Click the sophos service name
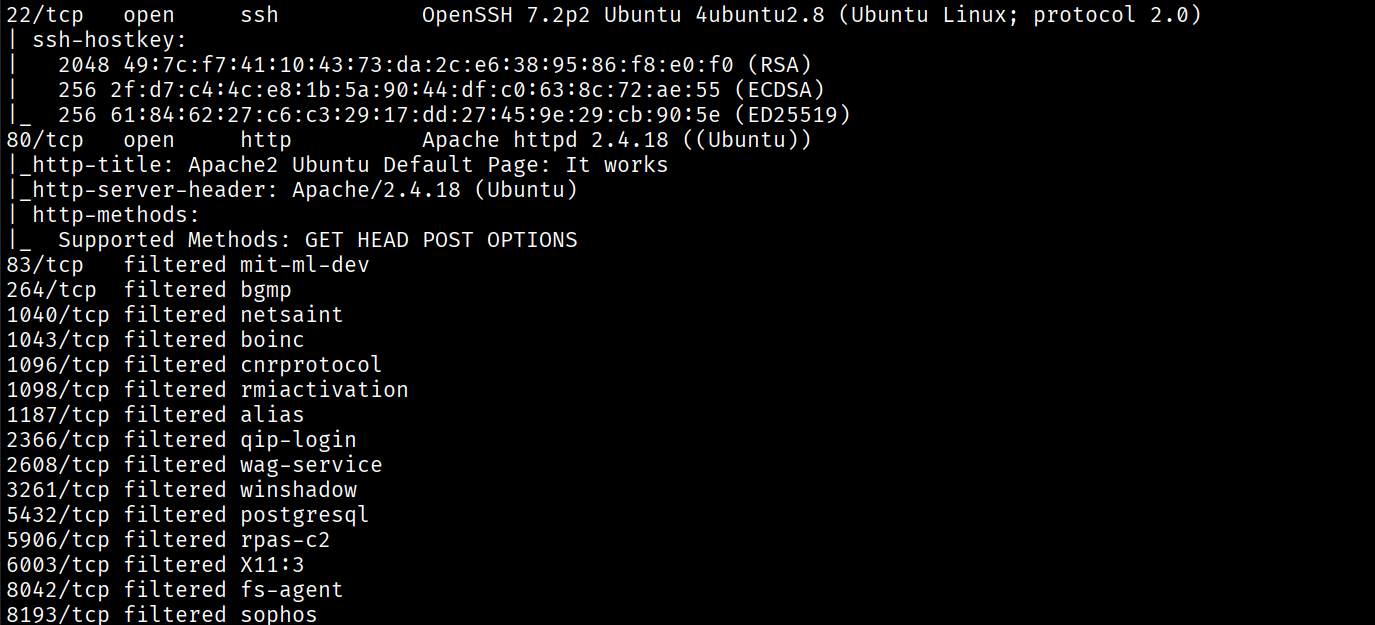The image size is (1375, 625). click(278, 615)
